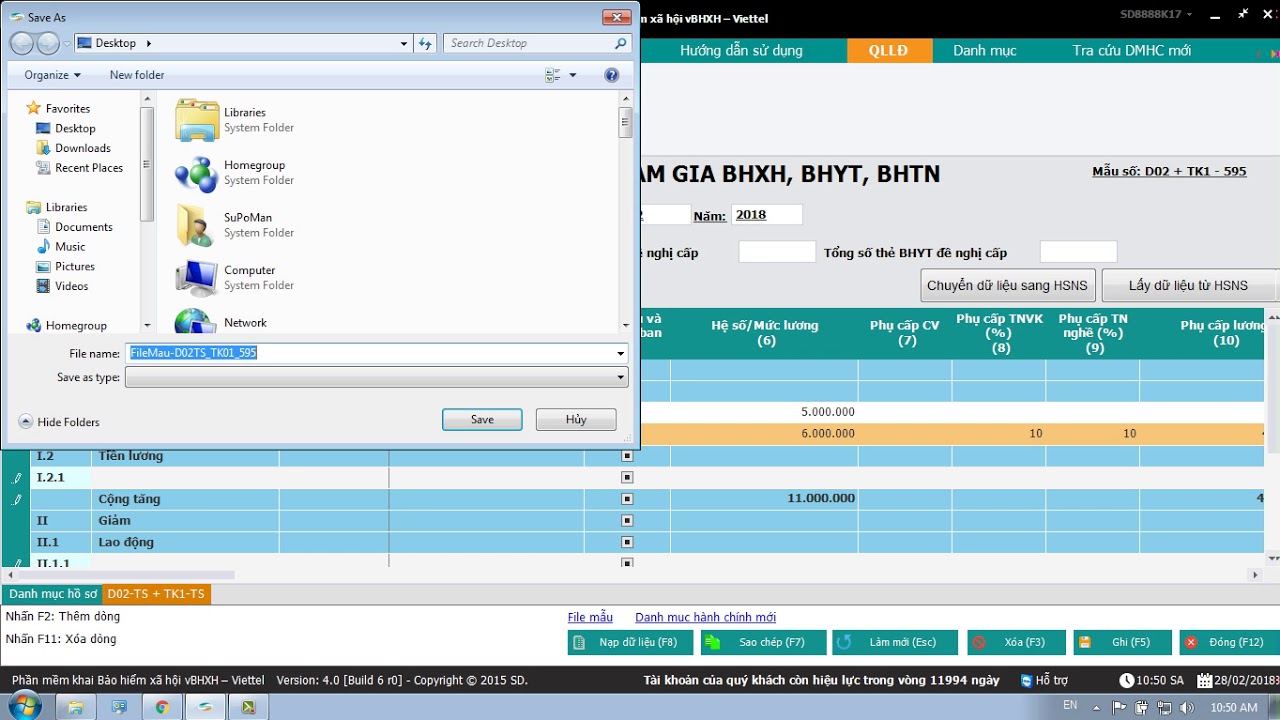Click the Save button

pos(482,420)
